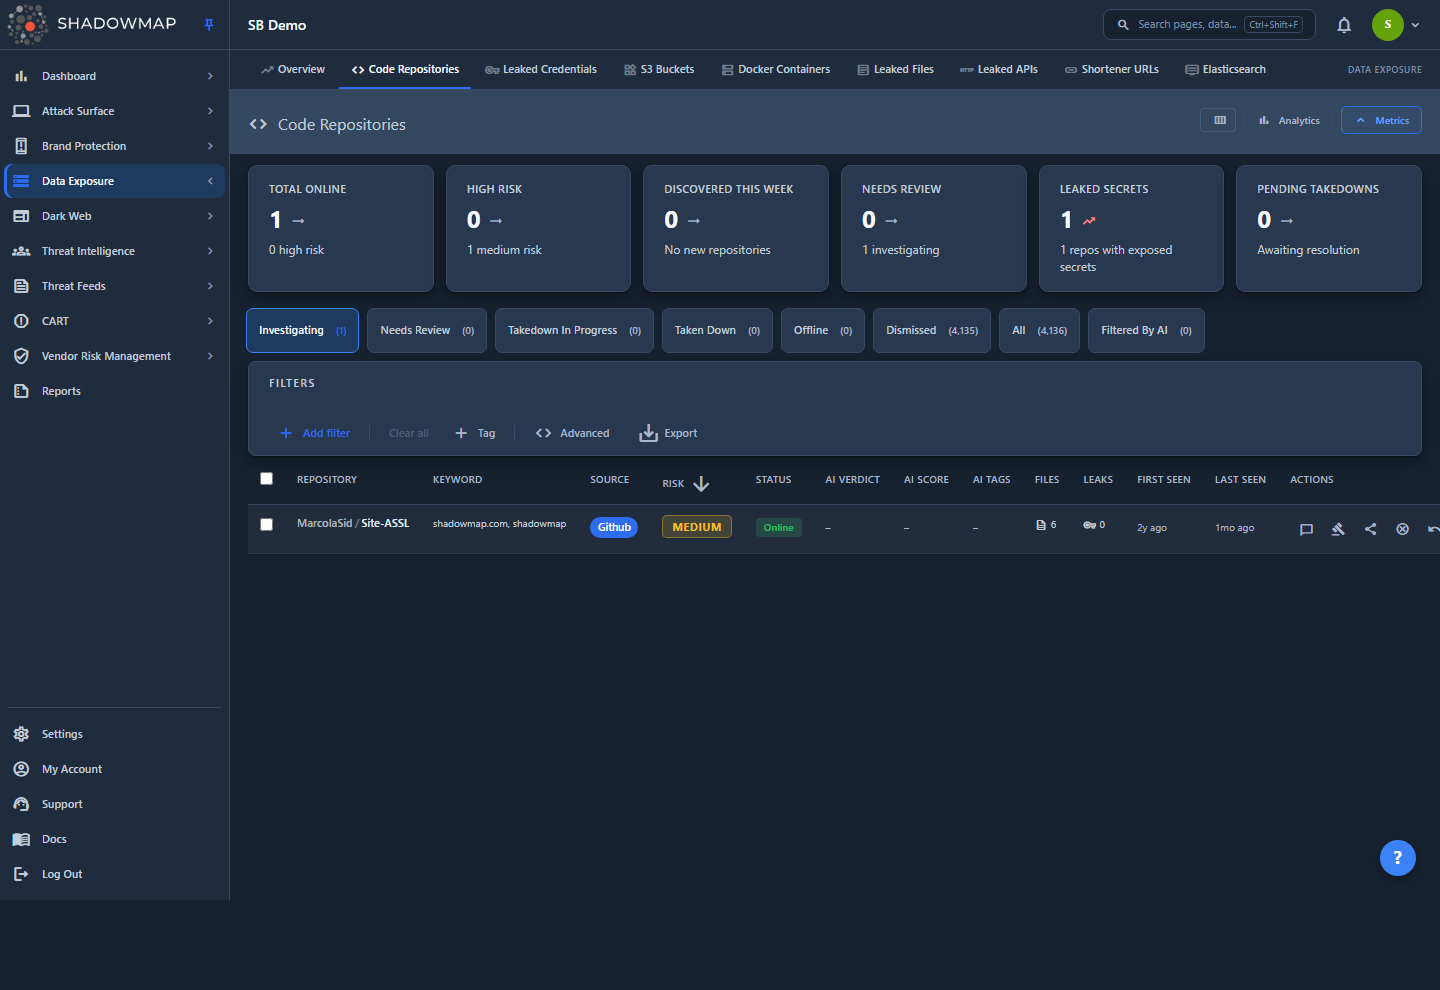Select the Takedown In Progress filter
Image resolution: width=1440 pixels, height=990 pixels.
pyautogui.click(x=574, y=331)
